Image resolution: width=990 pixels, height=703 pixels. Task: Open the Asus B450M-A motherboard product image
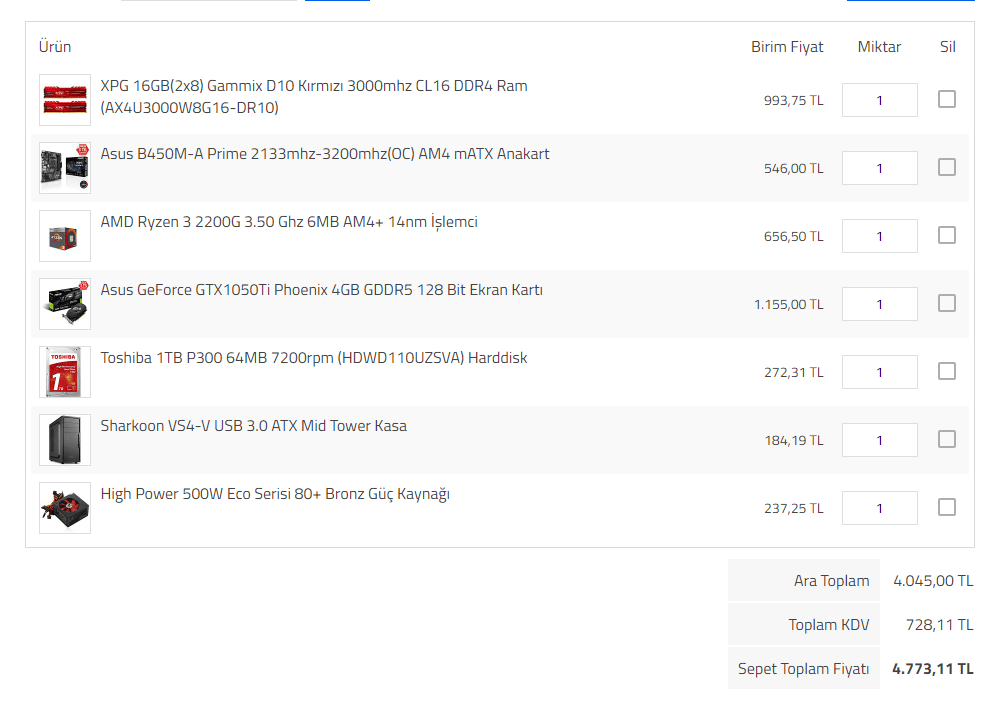[x=65, y=168]
